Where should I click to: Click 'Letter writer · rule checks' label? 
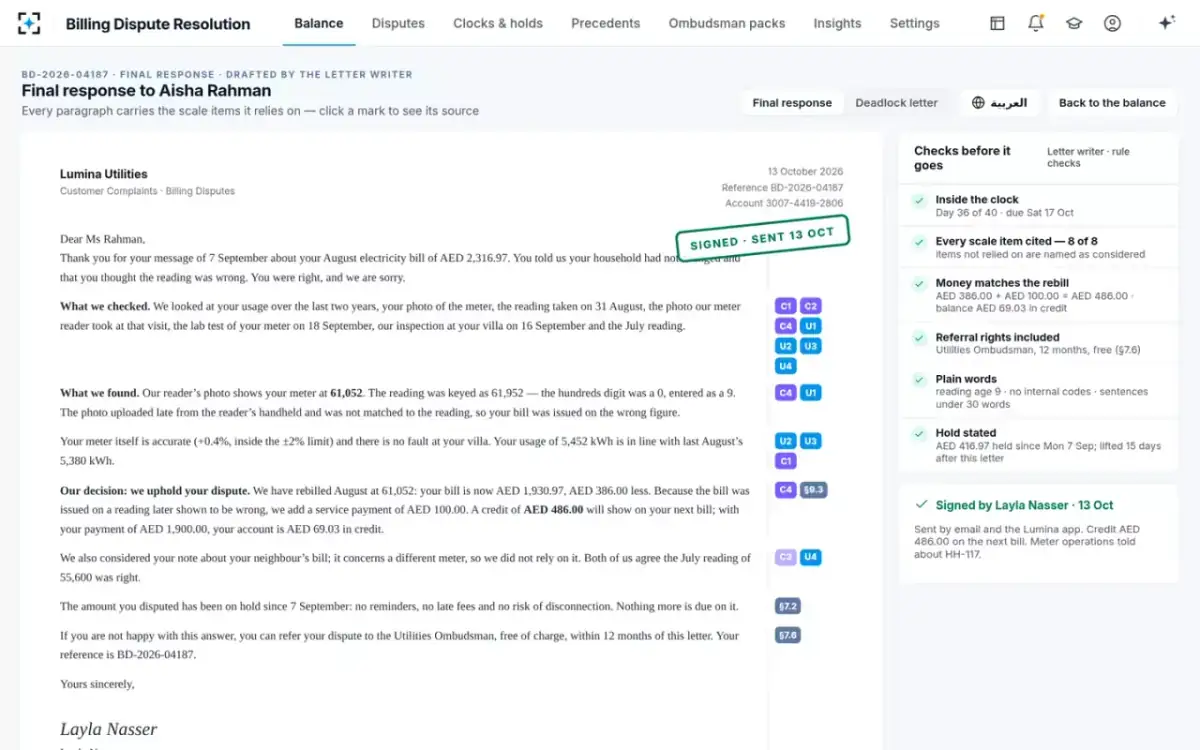click(x=1088, y=158)
